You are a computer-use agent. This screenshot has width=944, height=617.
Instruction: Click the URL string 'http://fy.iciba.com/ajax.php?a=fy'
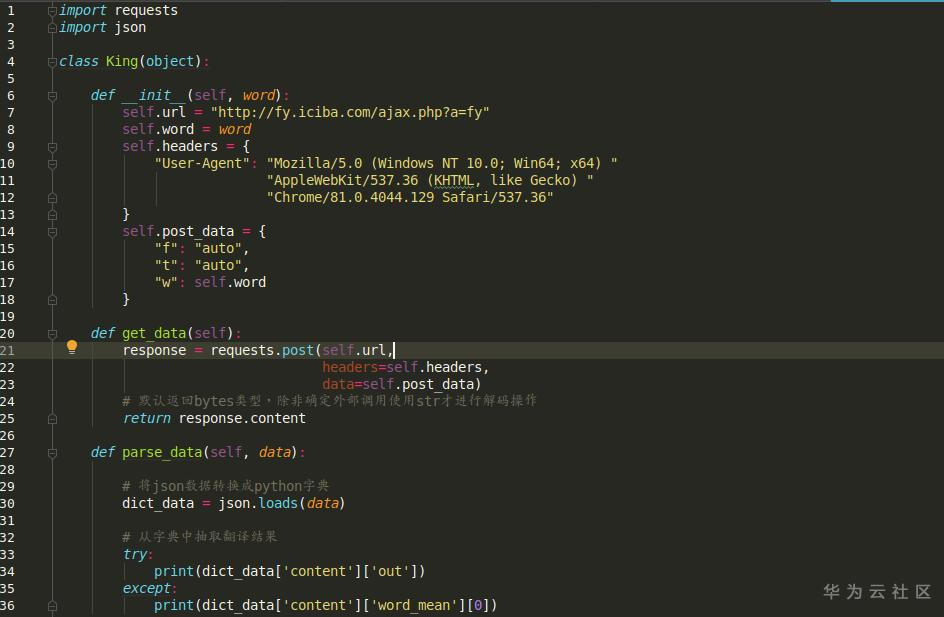point(350,113)
